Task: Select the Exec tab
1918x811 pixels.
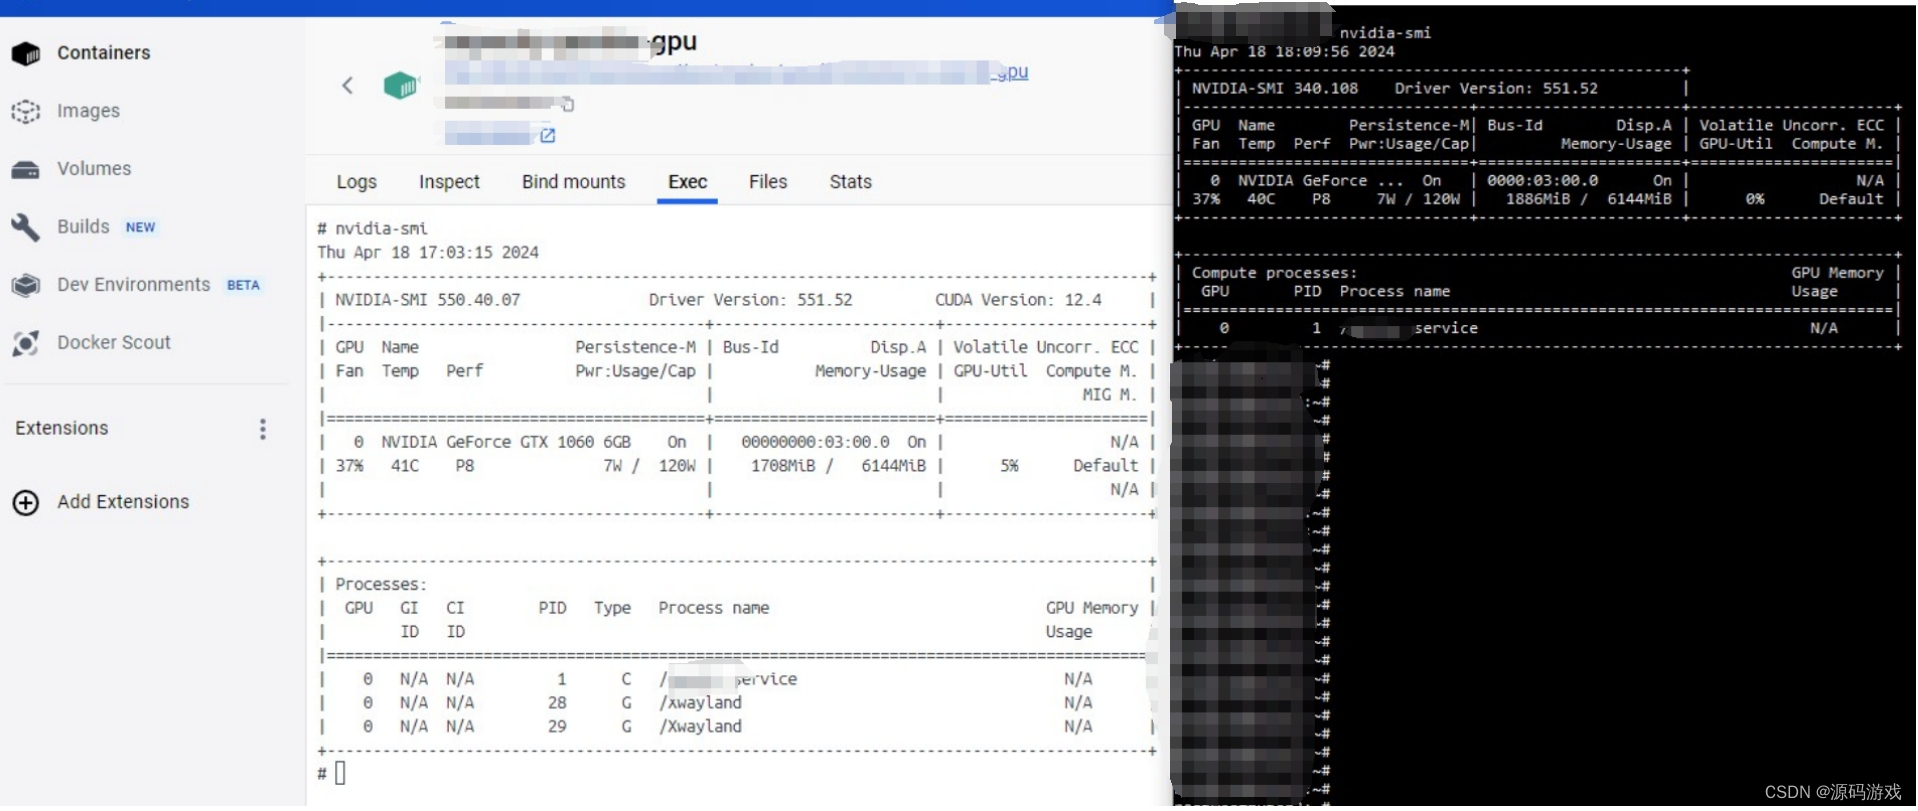Action: 687,182
